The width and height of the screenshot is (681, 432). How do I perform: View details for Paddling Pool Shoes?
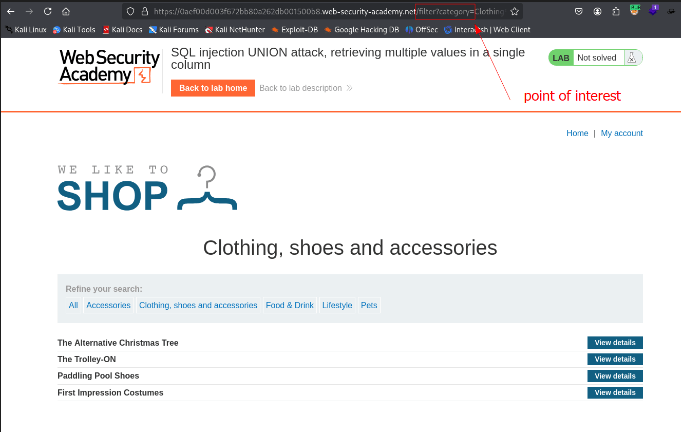click(614, 376)
